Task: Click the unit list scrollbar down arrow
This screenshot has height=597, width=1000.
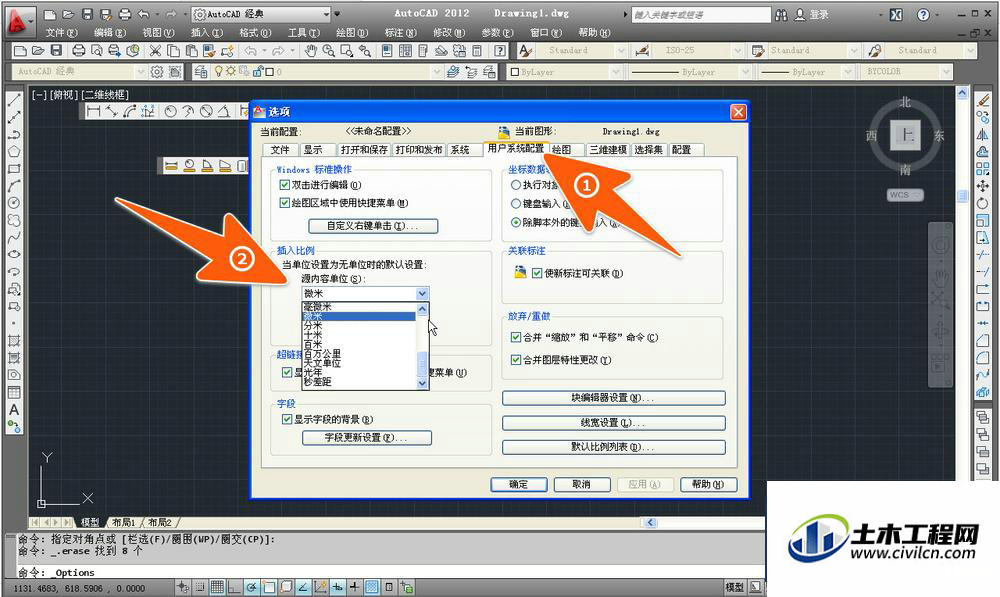Action: tap(422, 383)
